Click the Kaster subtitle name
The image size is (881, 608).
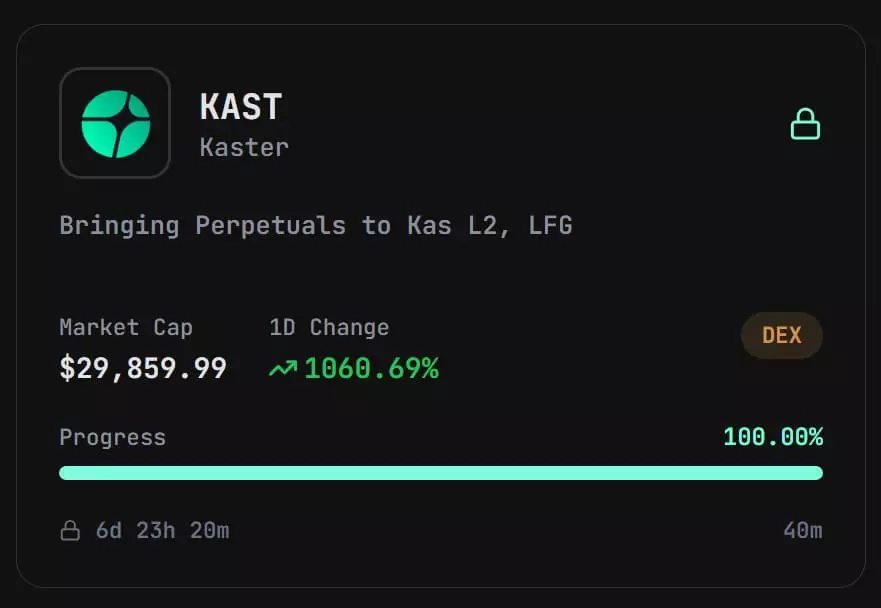click(x=244, y=148)
